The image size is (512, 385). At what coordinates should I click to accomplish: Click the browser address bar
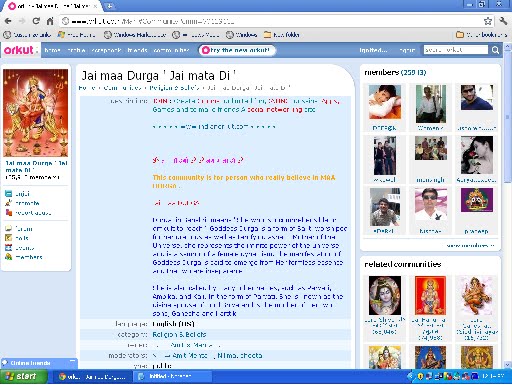point(272,21)
